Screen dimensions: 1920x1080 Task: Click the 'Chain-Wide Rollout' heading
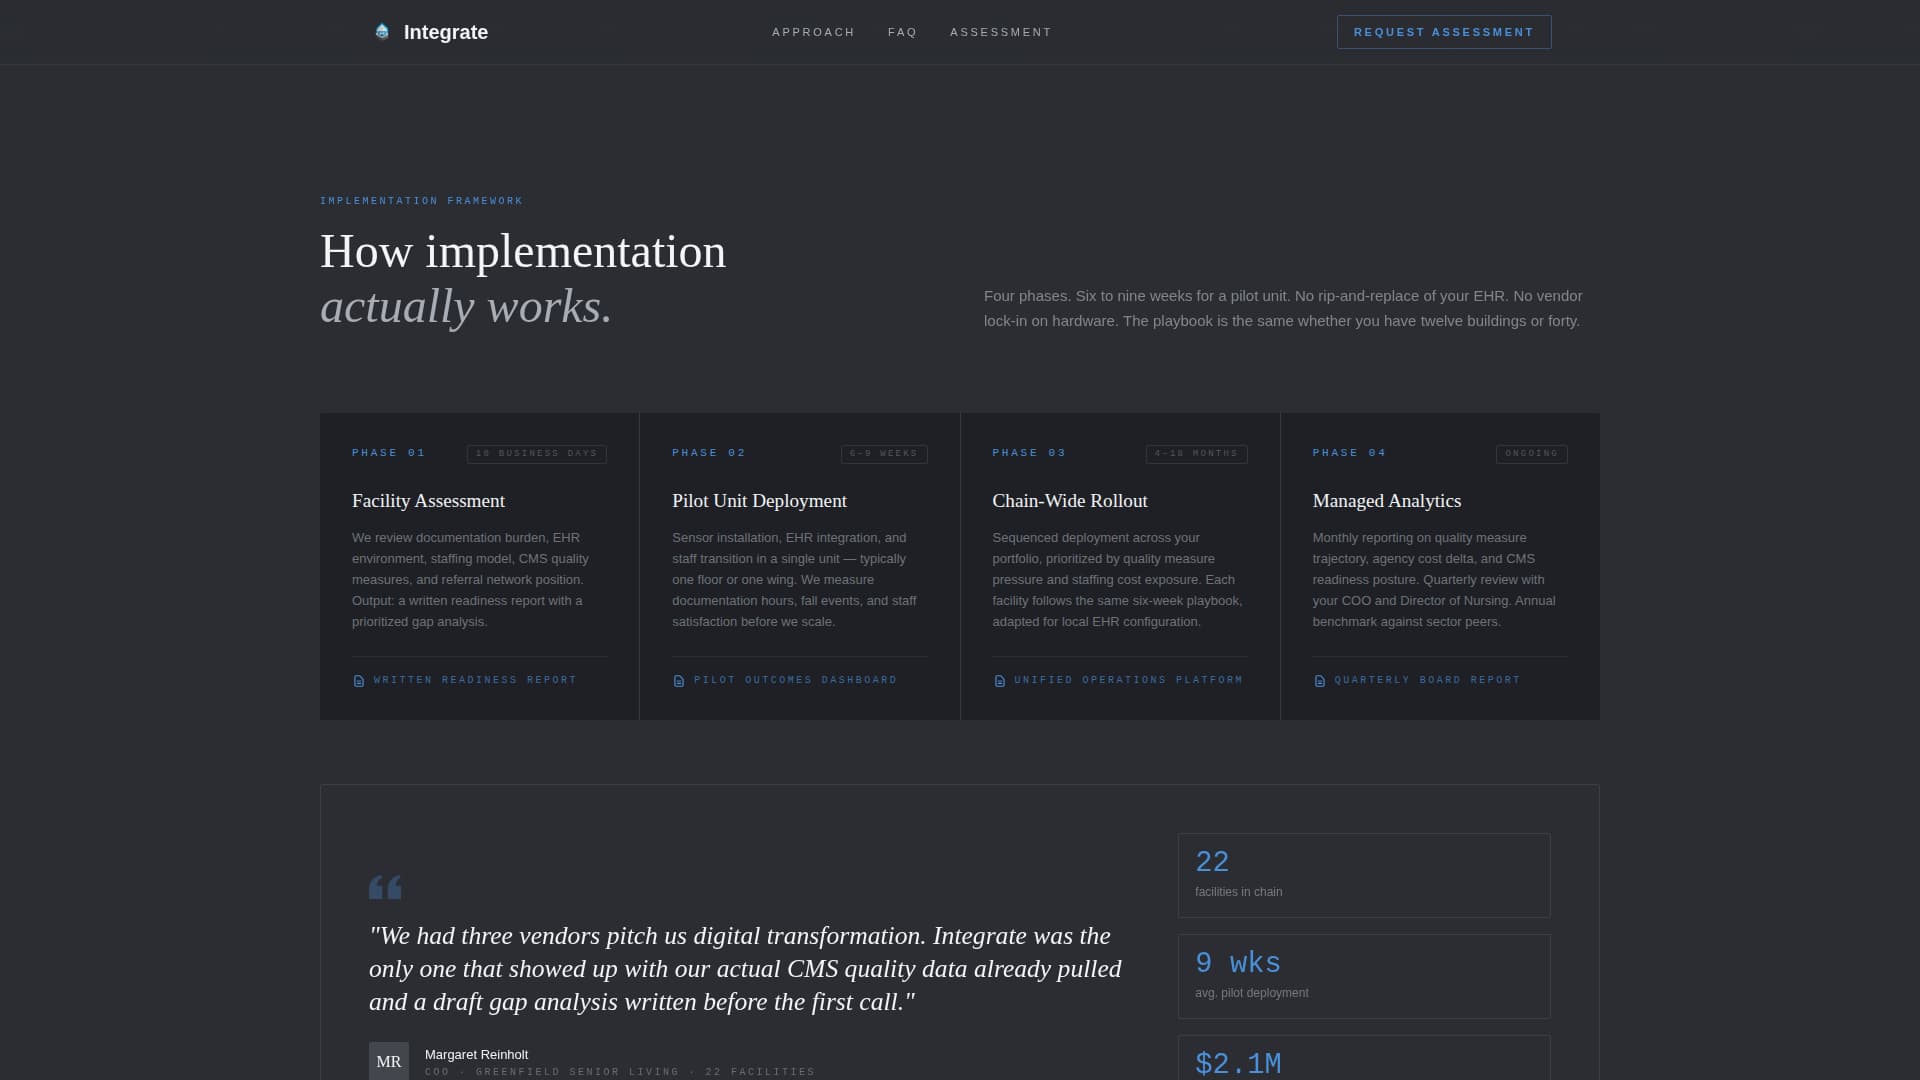tap(1070, 501)
